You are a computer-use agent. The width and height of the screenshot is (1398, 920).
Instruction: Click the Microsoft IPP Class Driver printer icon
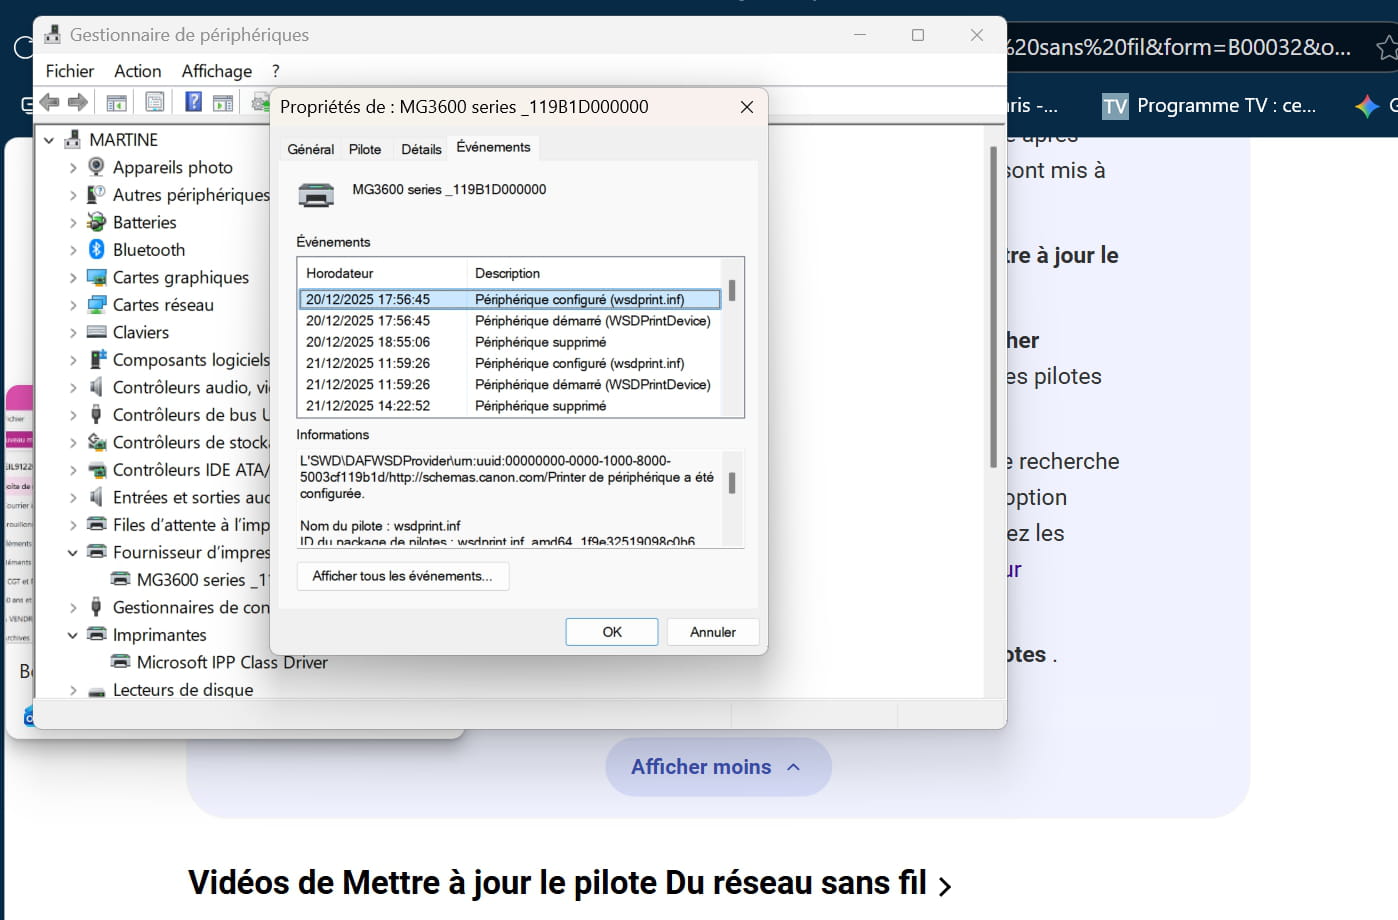coord(120,662)
